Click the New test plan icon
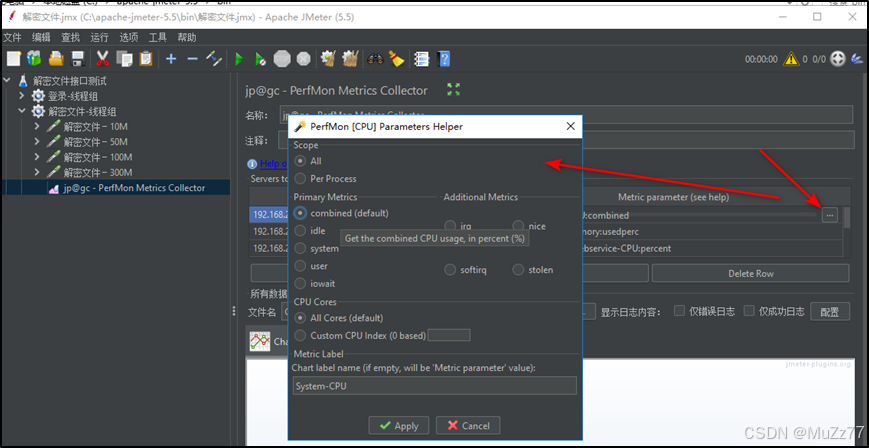The width and height of the screenshot is (869, 448). point(13,59)
